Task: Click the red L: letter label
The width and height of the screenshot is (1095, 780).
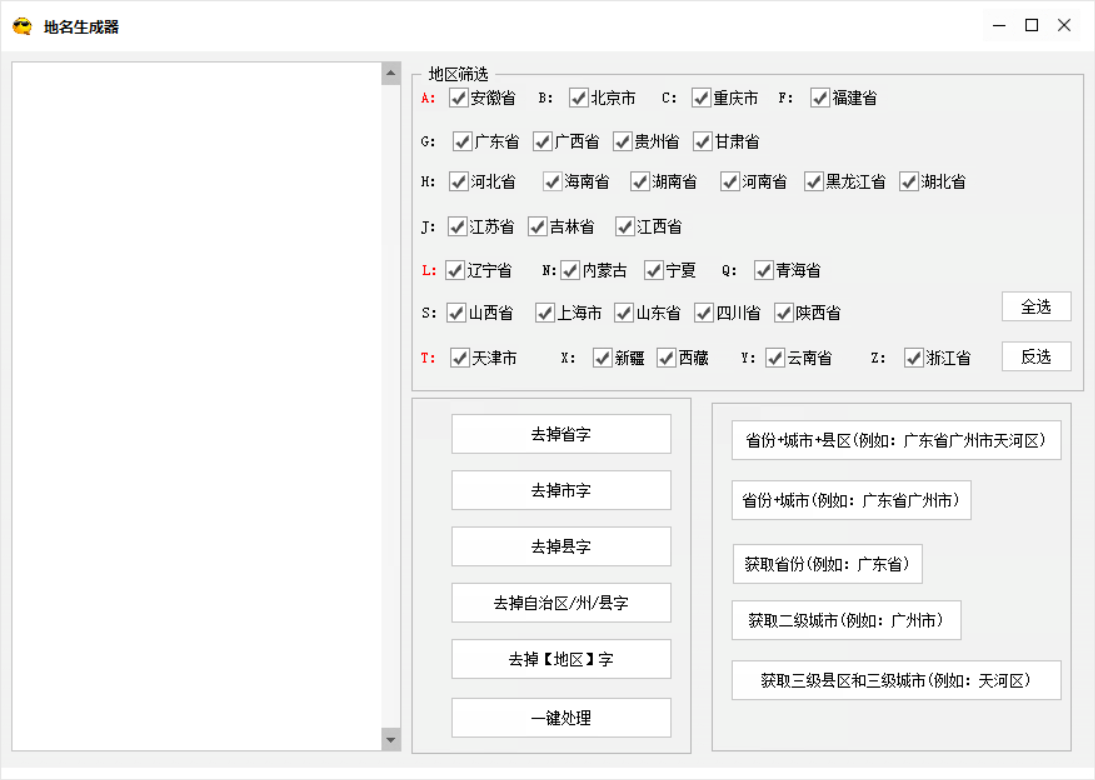Action: 429,270
